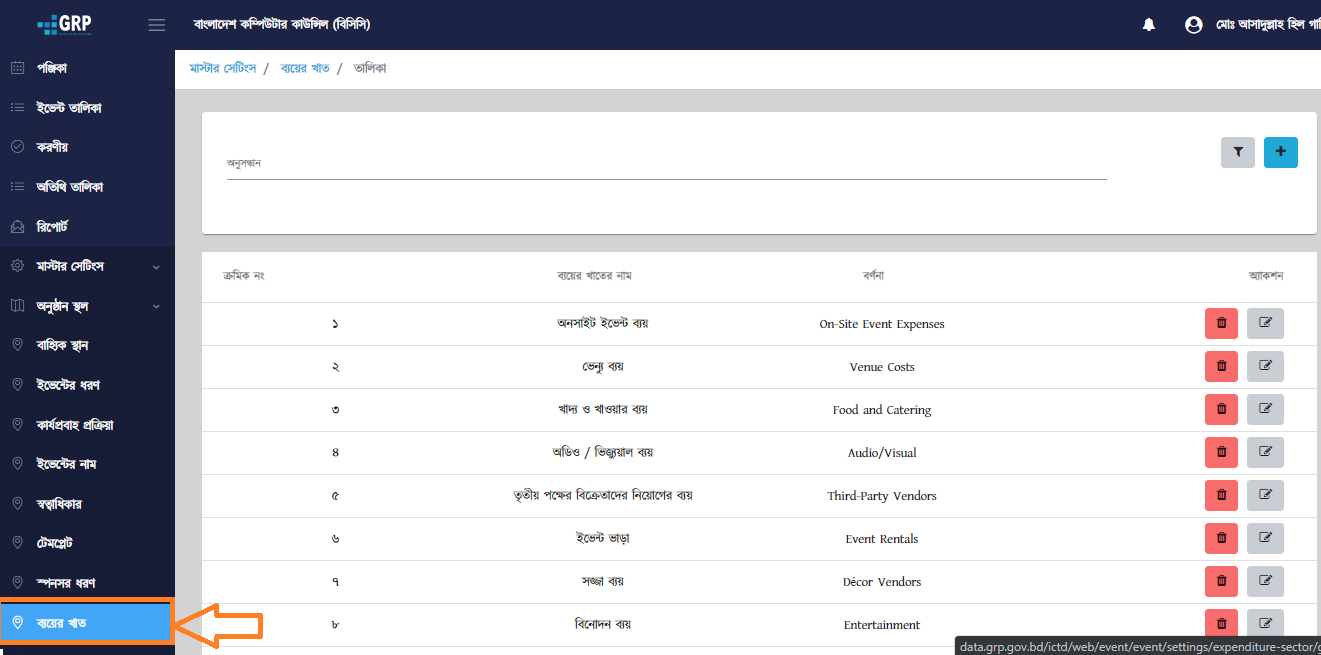Click the অনুসন্ধান search field
Image resolution: width=1321 pixels, height=655 pixels.
[666, 163]
